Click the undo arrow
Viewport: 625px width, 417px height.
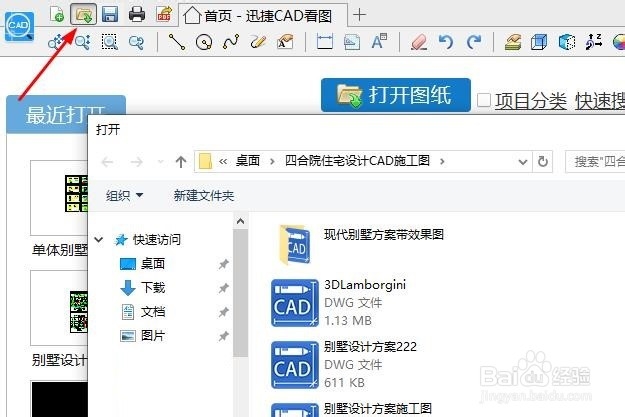(446, 42)
